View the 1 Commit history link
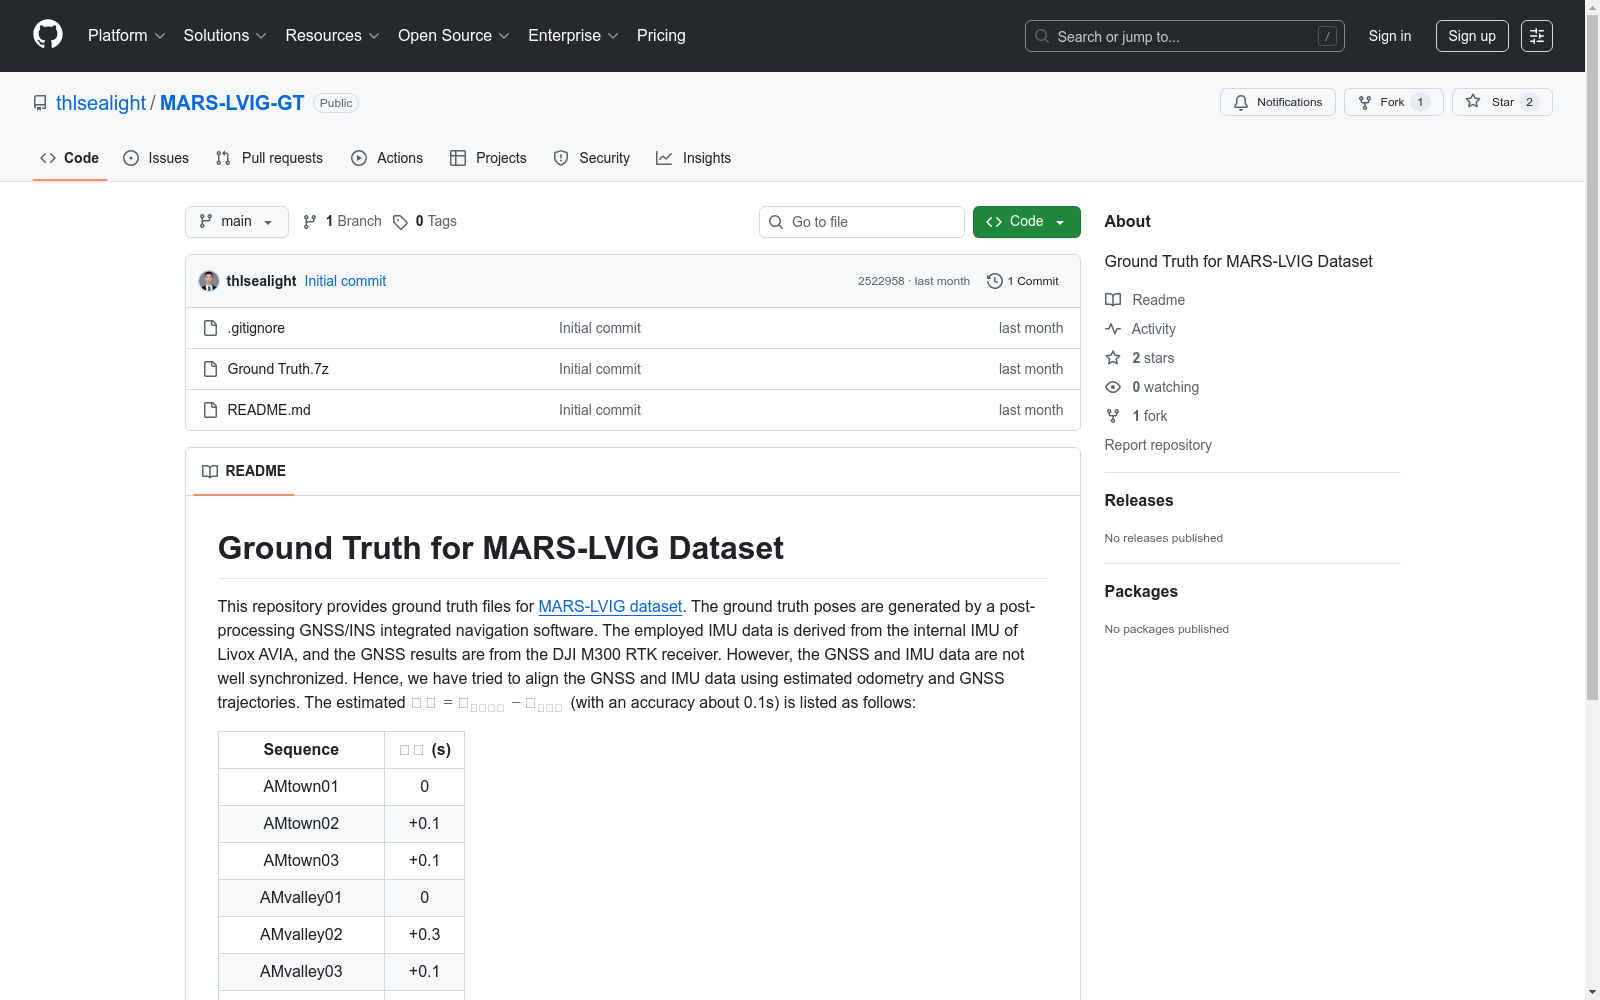1600x1000 pixels. point(1023,281)
